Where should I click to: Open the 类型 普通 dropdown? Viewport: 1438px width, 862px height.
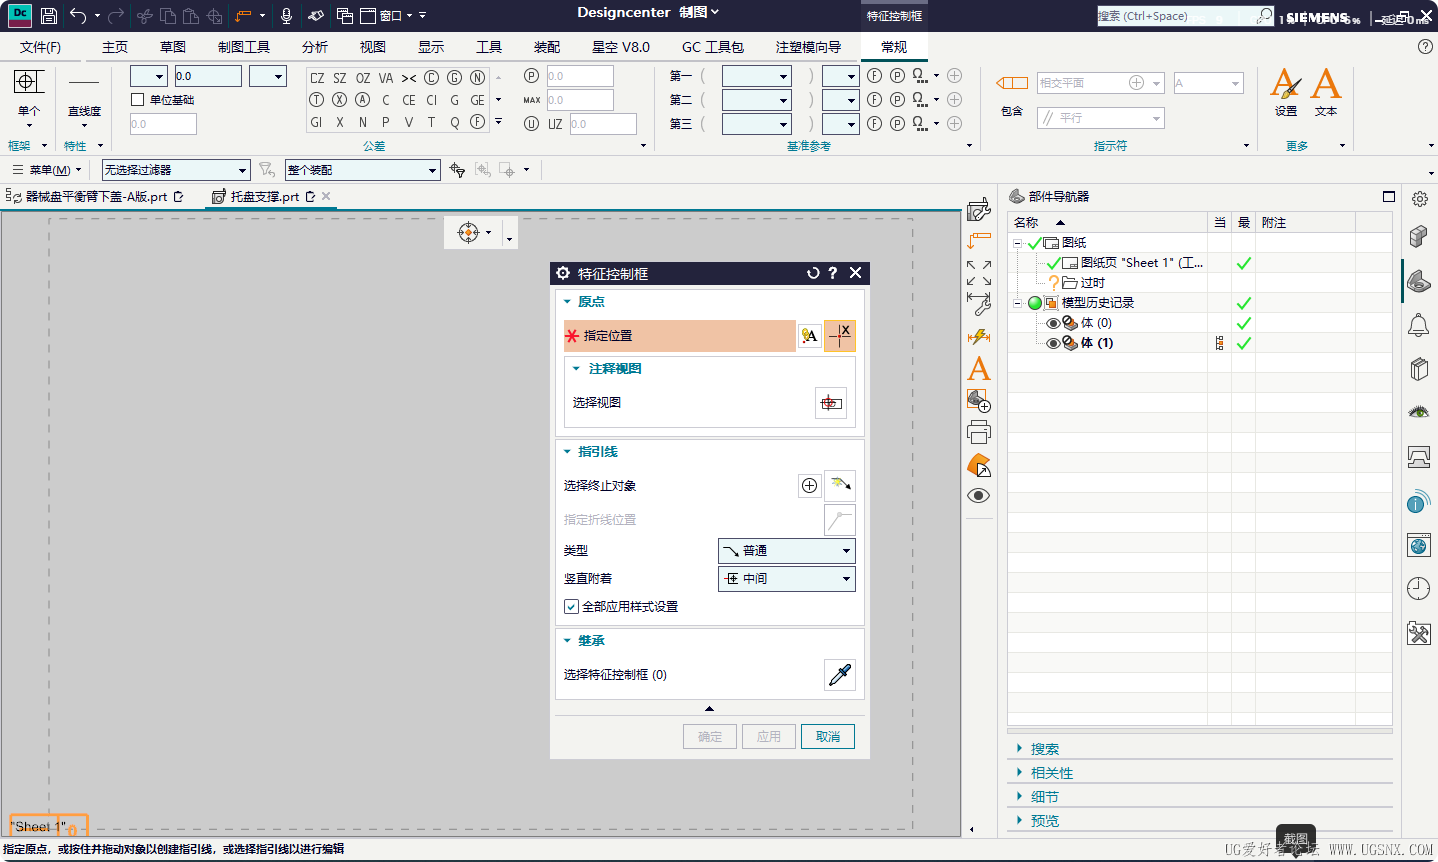coord(787,551)
